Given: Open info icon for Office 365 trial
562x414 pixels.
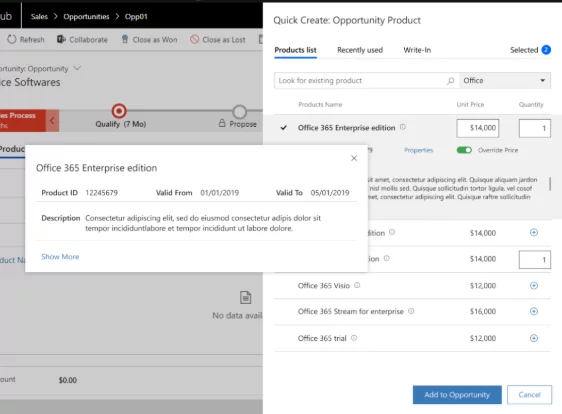Looking at the screenshot, I should pyautogui.click(x=354, y=338).
